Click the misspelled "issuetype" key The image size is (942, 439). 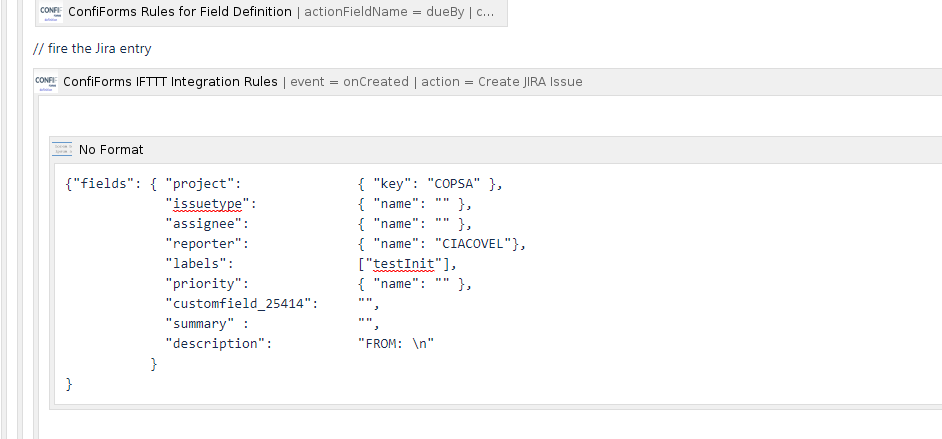pyautogui.click(x=207, y=204)
